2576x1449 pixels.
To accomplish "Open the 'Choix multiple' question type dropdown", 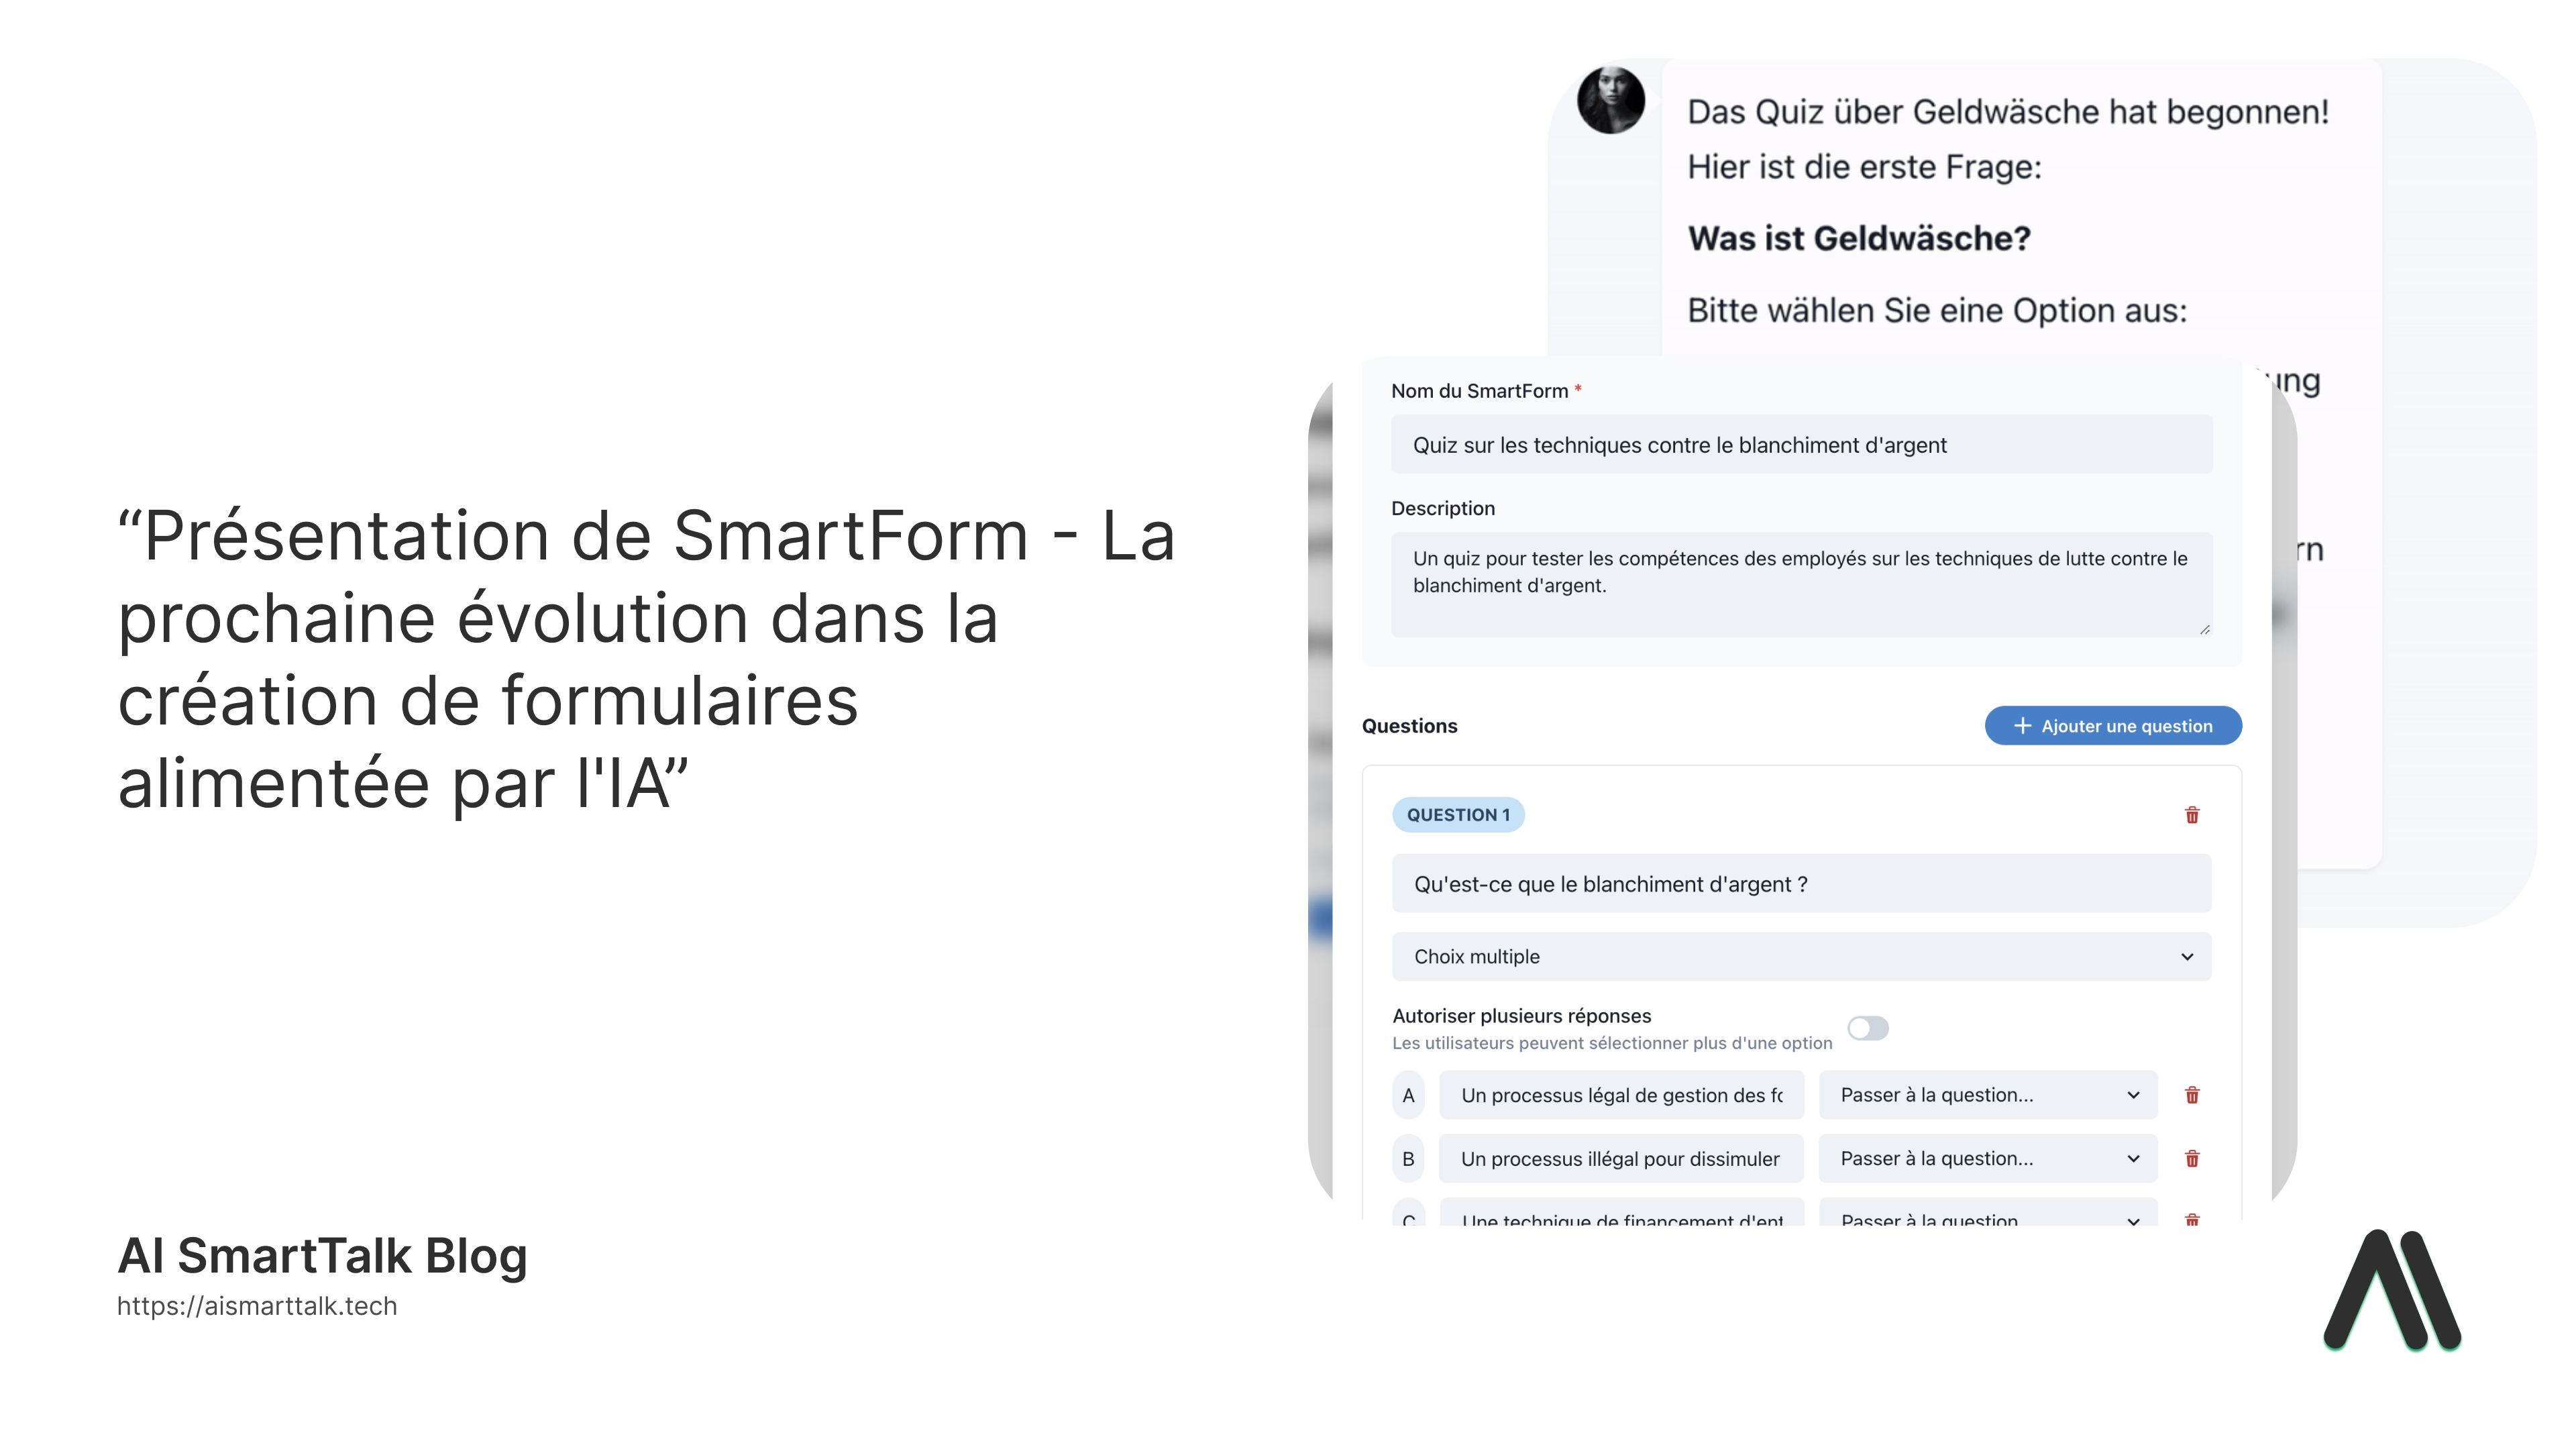I will coord(1800,956).
